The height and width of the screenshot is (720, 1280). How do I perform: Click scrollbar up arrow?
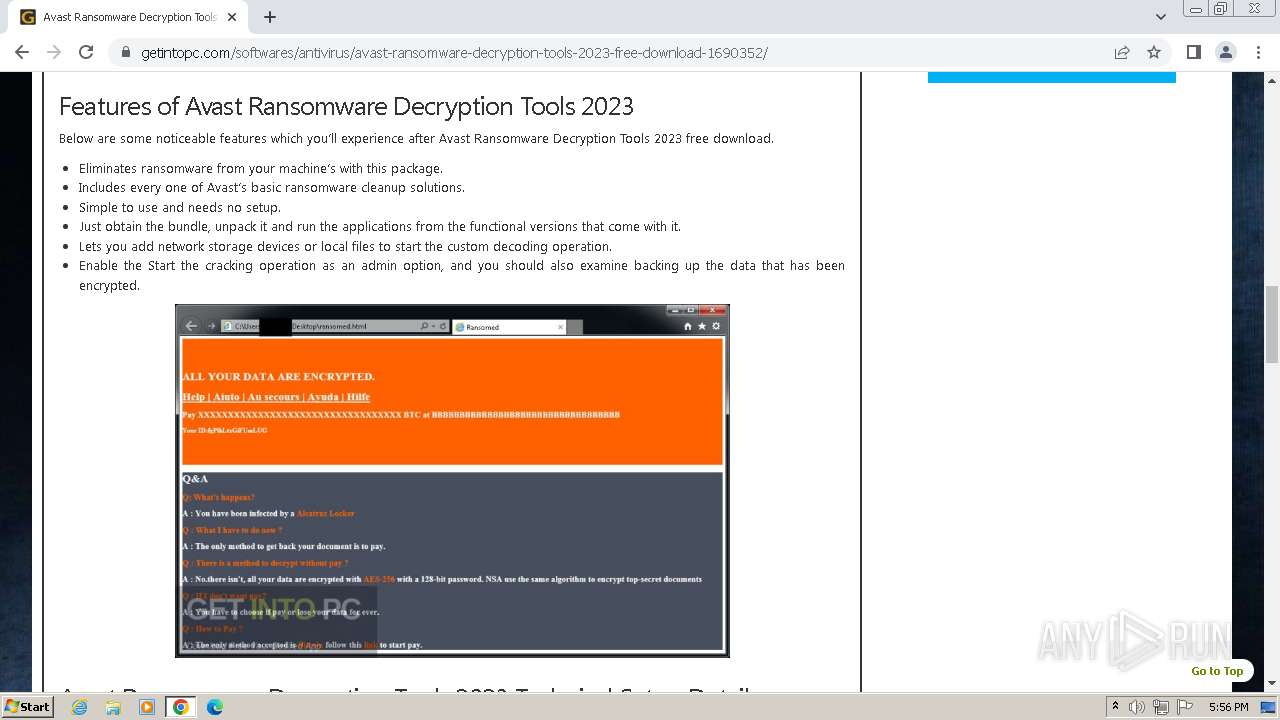[1272, 79]
